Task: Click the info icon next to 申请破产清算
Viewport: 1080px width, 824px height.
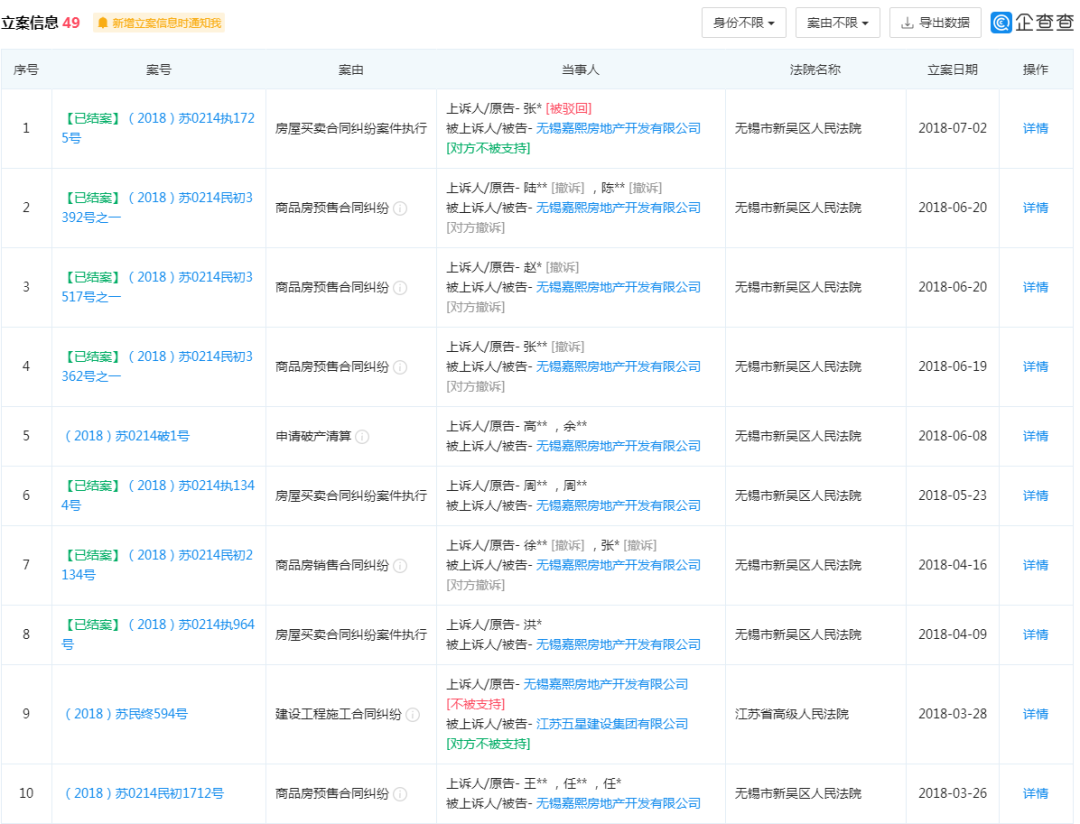Action: [362, 436]
